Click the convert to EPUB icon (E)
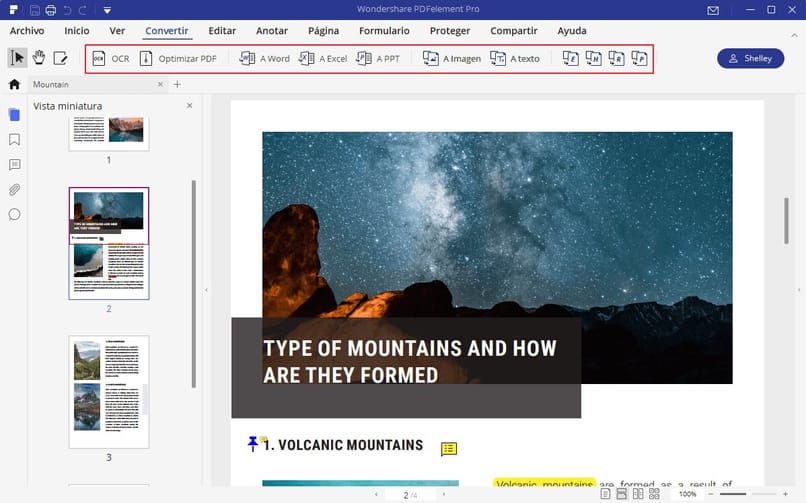Screen dimensions: 806x503 coord(570,59)
